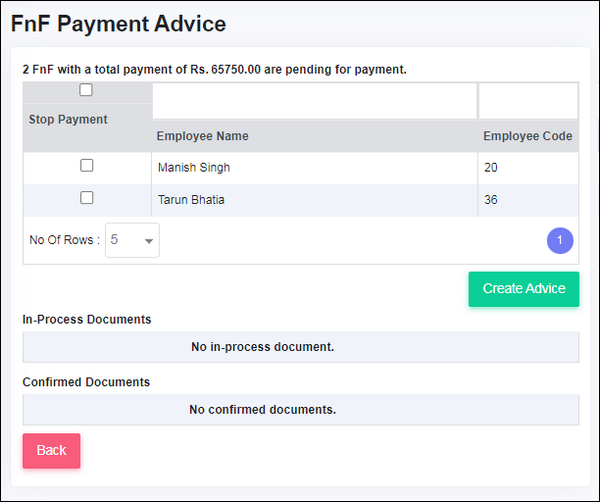The image size is (600, 502).
Task: Click the dropdown arrow beside value 5
Action: (x=149, y=241)
